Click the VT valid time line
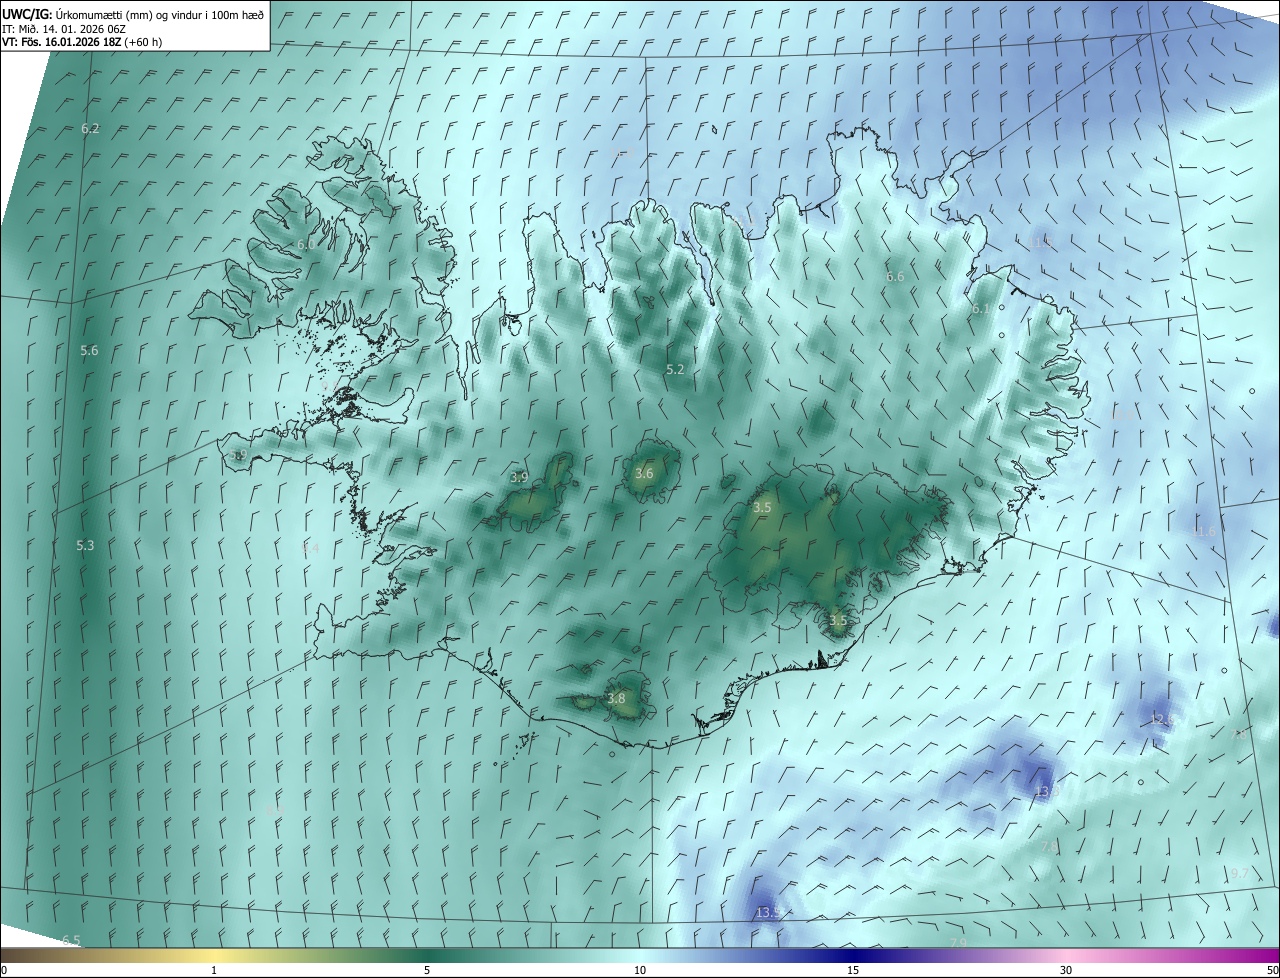The height and width of the screenshot is (978, 1280). pyautogui.click(x=82, y=42)
